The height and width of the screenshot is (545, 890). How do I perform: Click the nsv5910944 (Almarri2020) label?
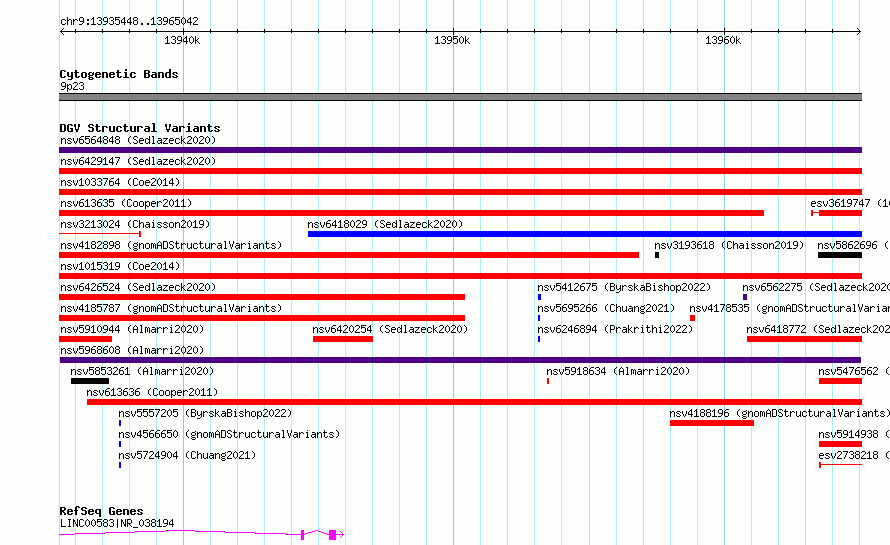tap(132, 329)
